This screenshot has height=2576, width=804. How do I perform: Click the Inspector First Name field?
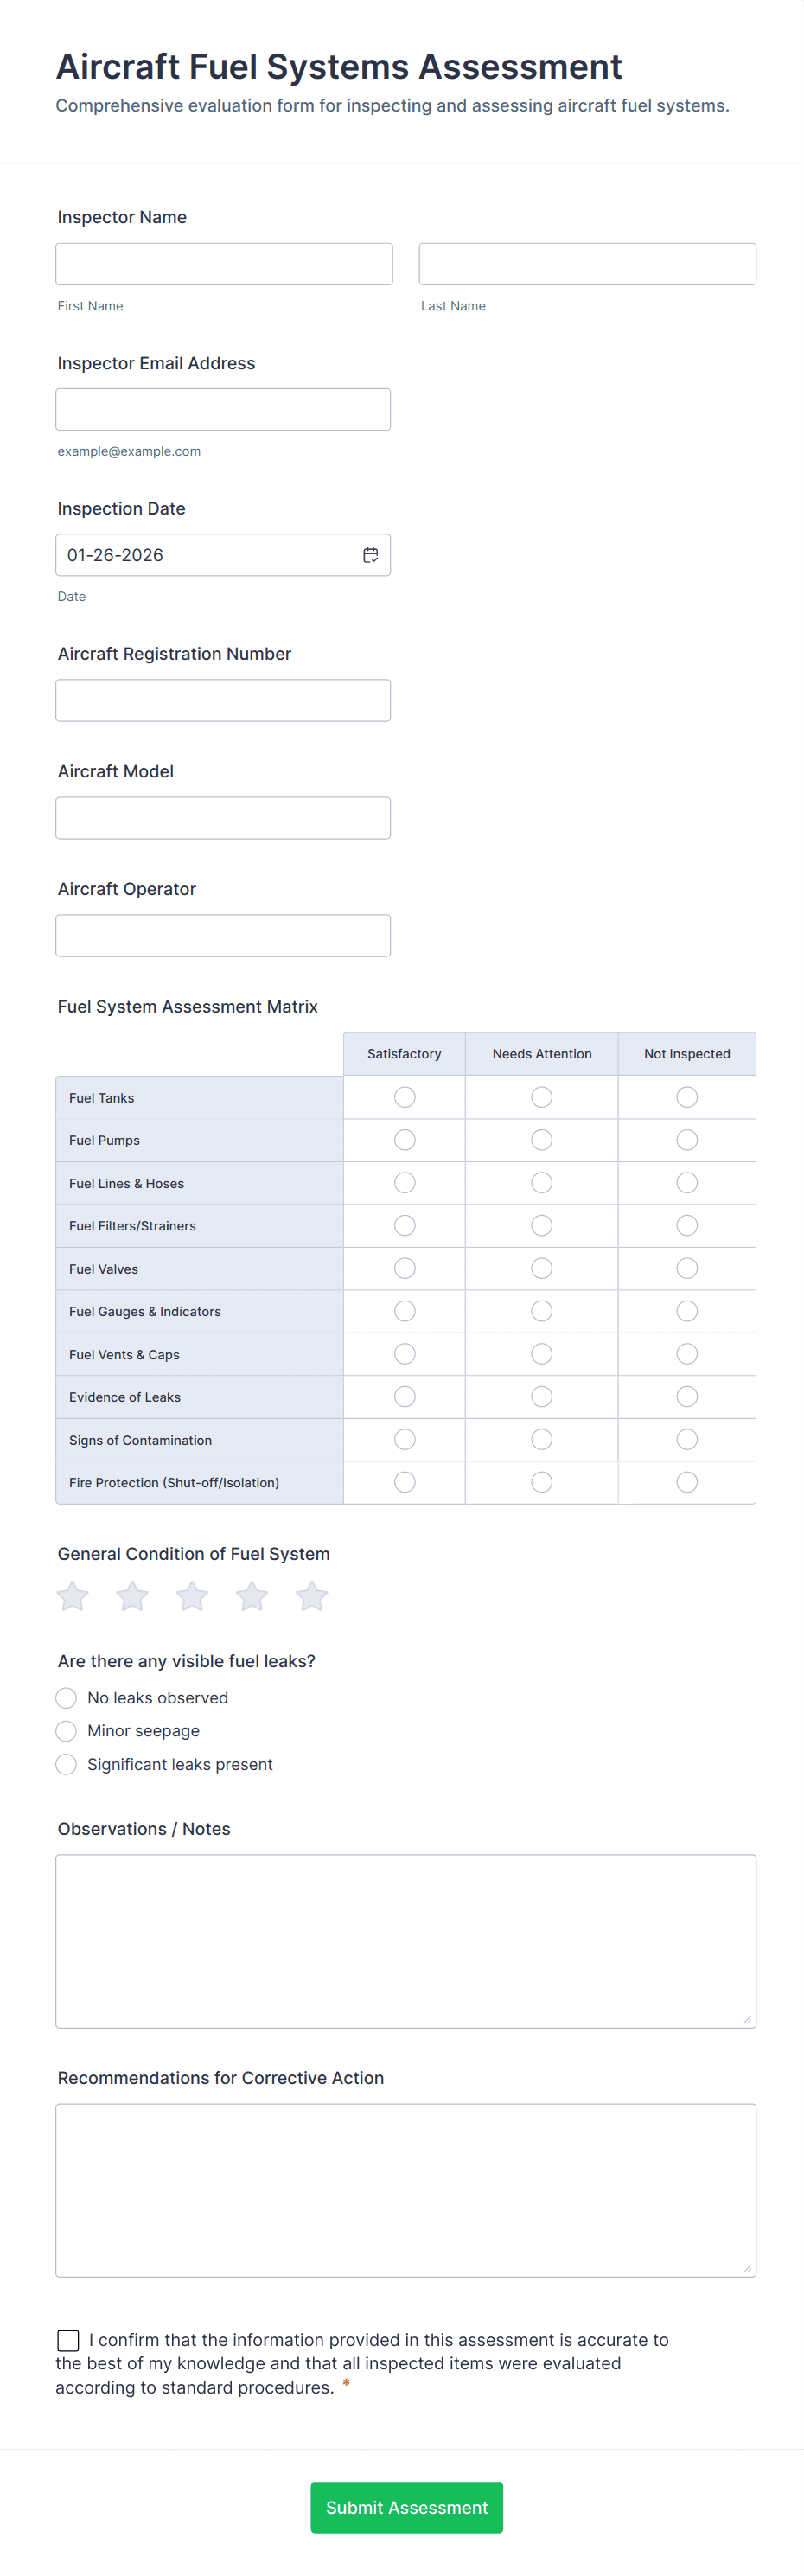[223, 263]
